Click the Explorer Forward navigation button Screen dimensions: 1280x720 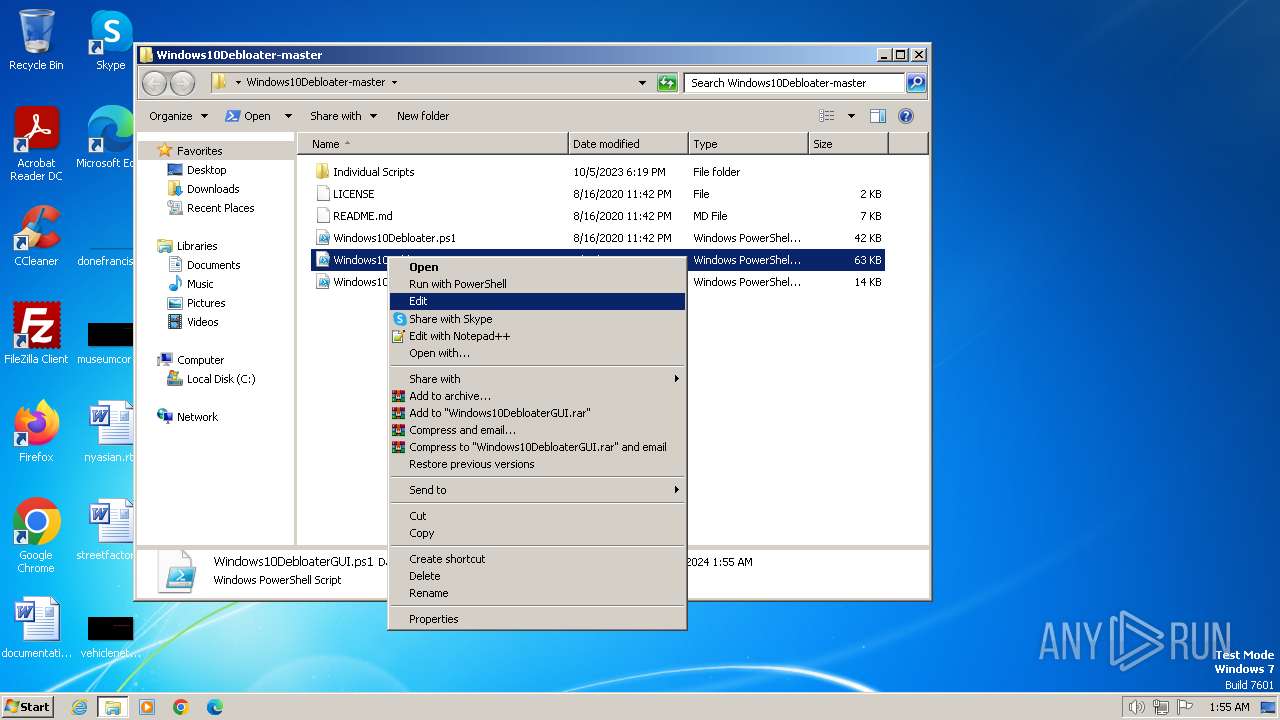tap(182, 83)
